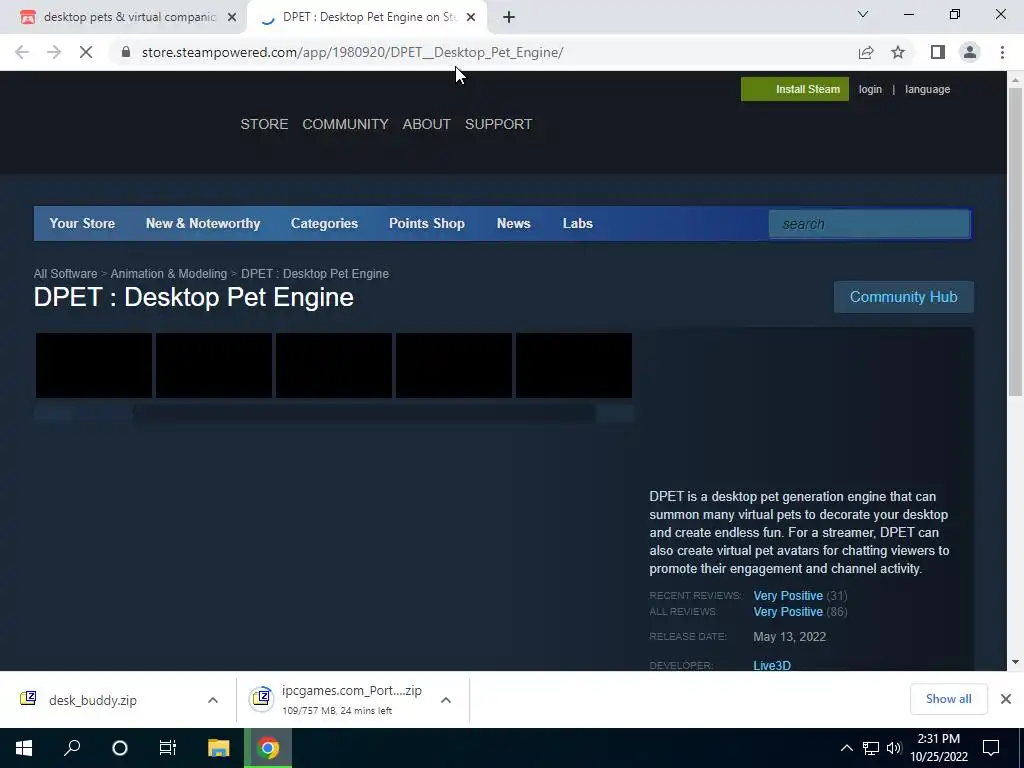This screenshot has width=1024, height=768.
Task: Select the fifth screenshot thumbnail
Action: (x=574, y=365)
